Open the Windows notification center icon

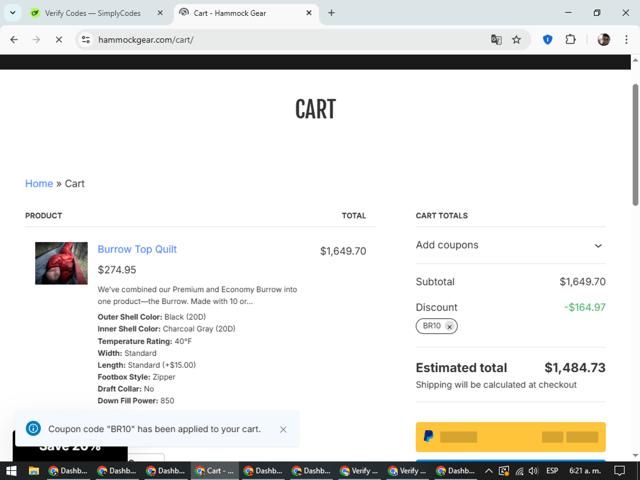(x=620, y=471)
